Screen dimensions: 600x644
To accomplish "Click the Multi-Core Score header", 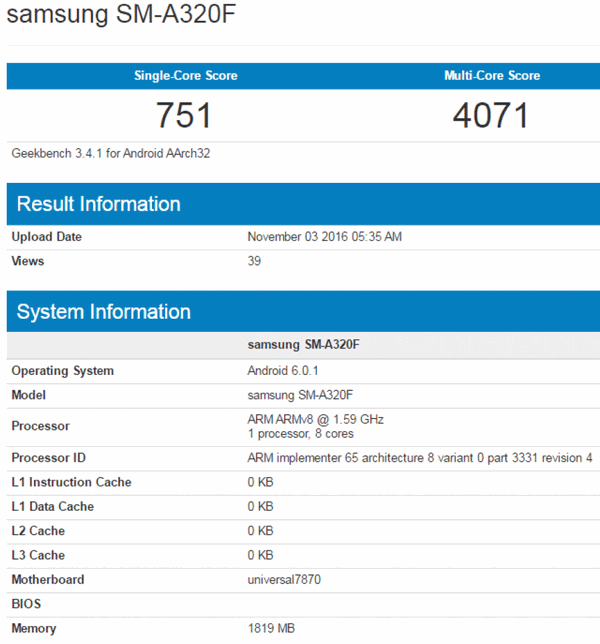I will (492, 76).
